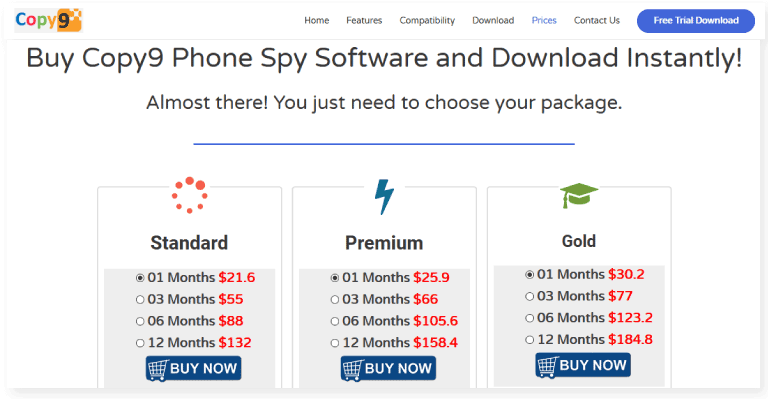This screenshot has height=399, width=768.
Task: Buy Now under the Gold package
Action: point(583,365)
